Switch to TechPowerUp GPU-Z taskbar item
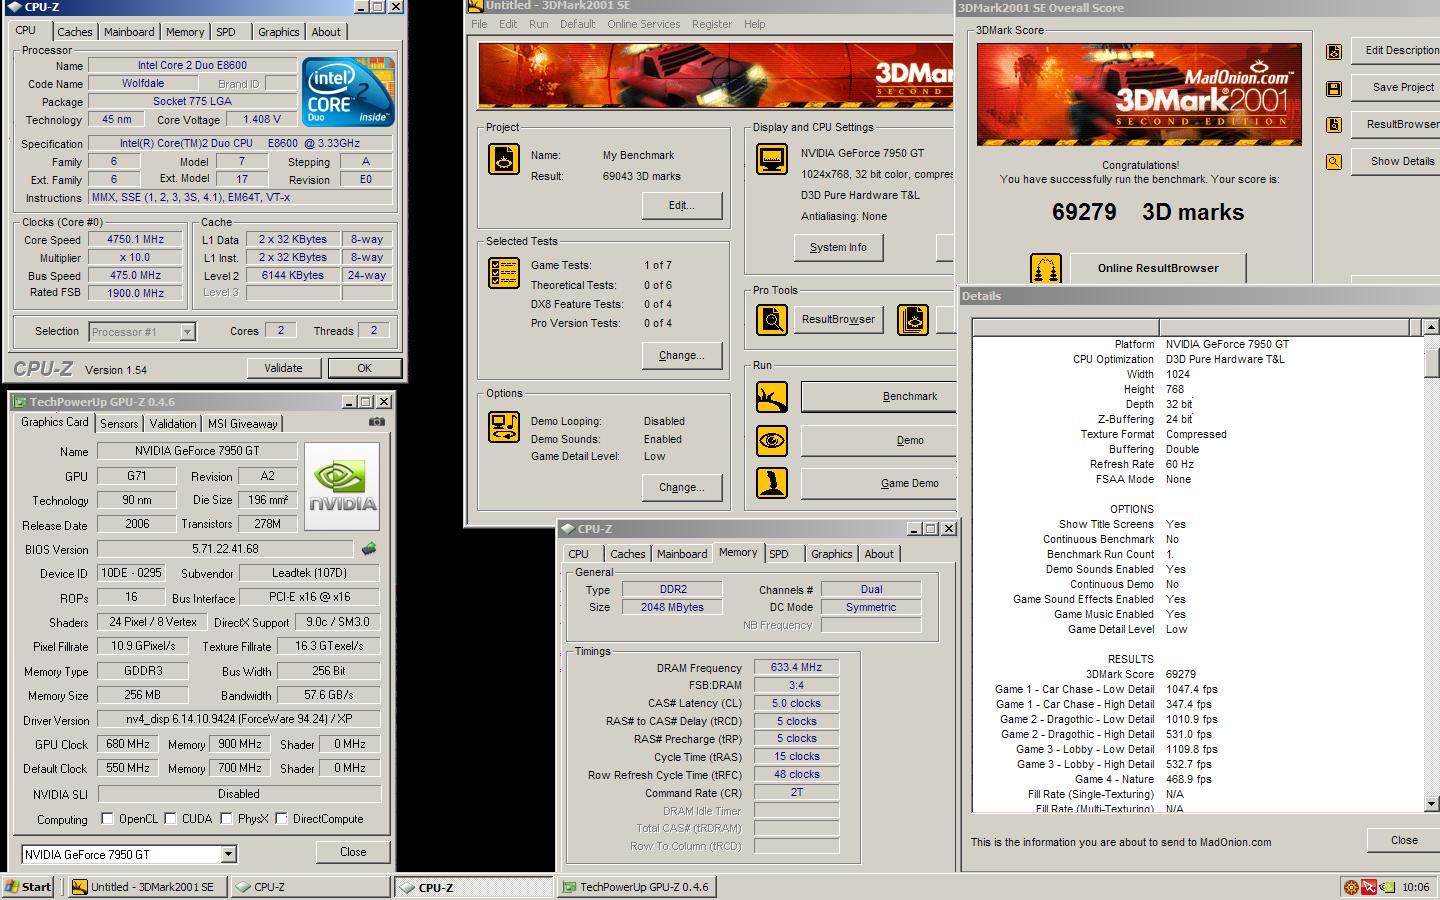This screenshot has height=900, width=1440. 636,887
